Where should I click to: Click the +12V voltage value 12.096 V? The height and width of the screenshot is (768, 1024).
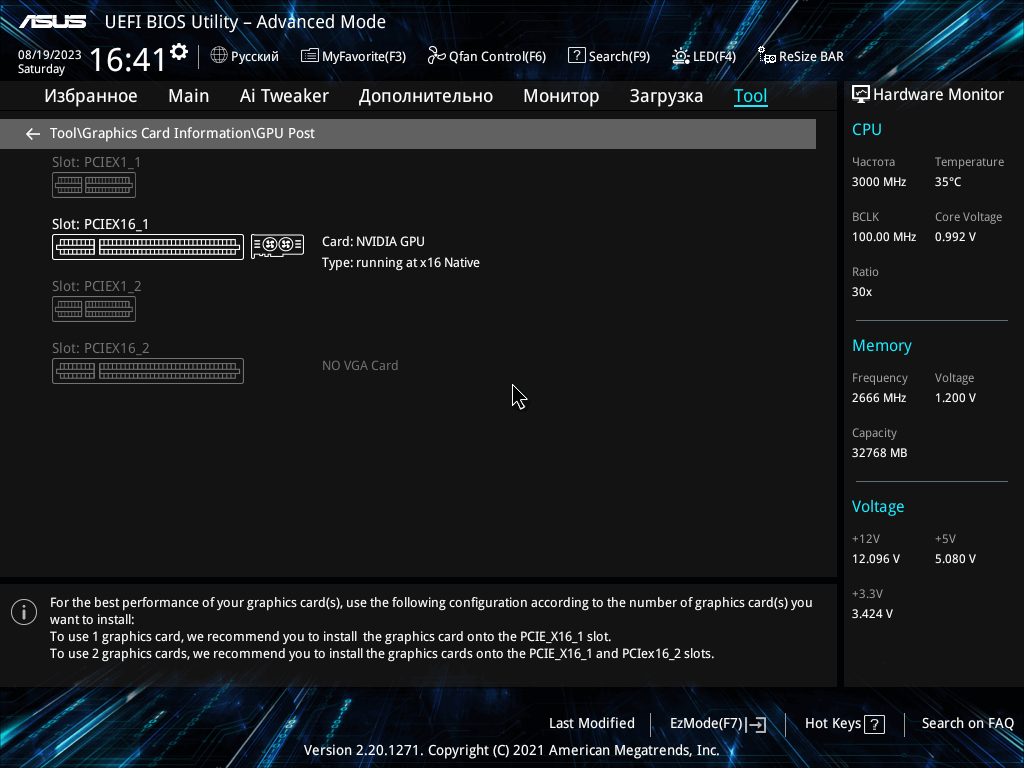click(x=876, y=559)
